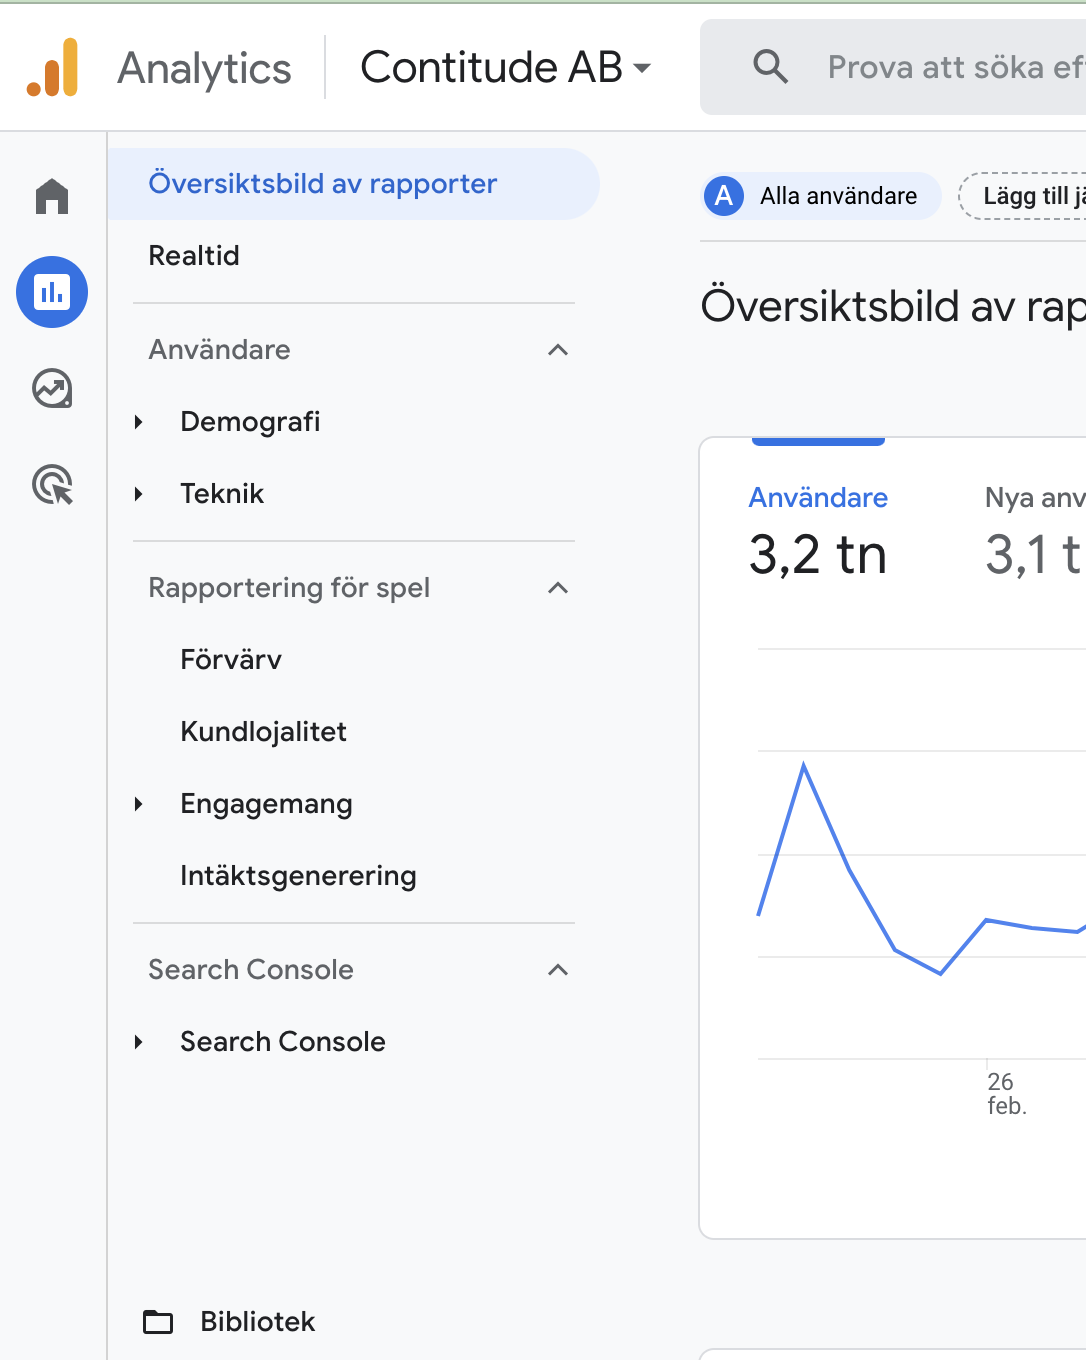Open the Home icon in sidebar
The image size is (1086, 1360).
coord(52,196)
